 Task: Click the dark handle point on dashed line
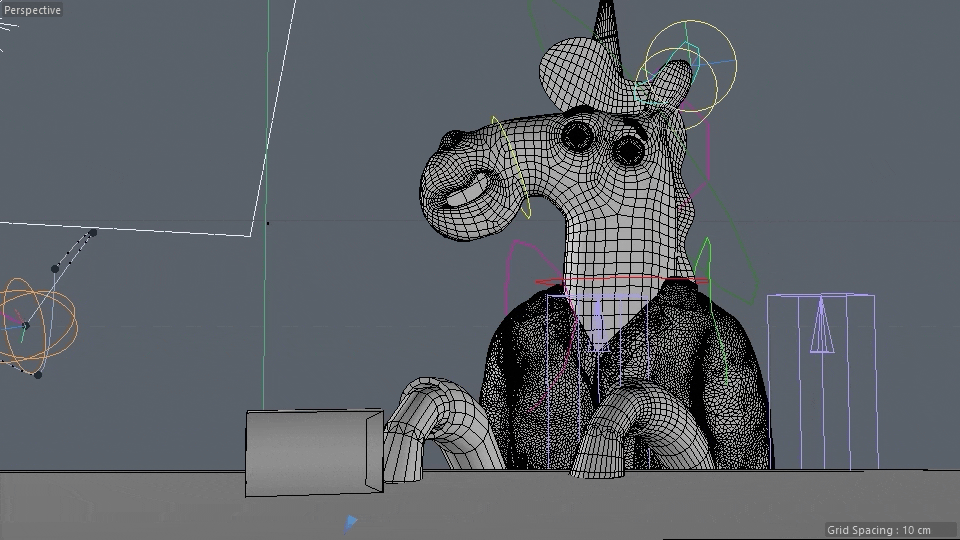(55, 268)
